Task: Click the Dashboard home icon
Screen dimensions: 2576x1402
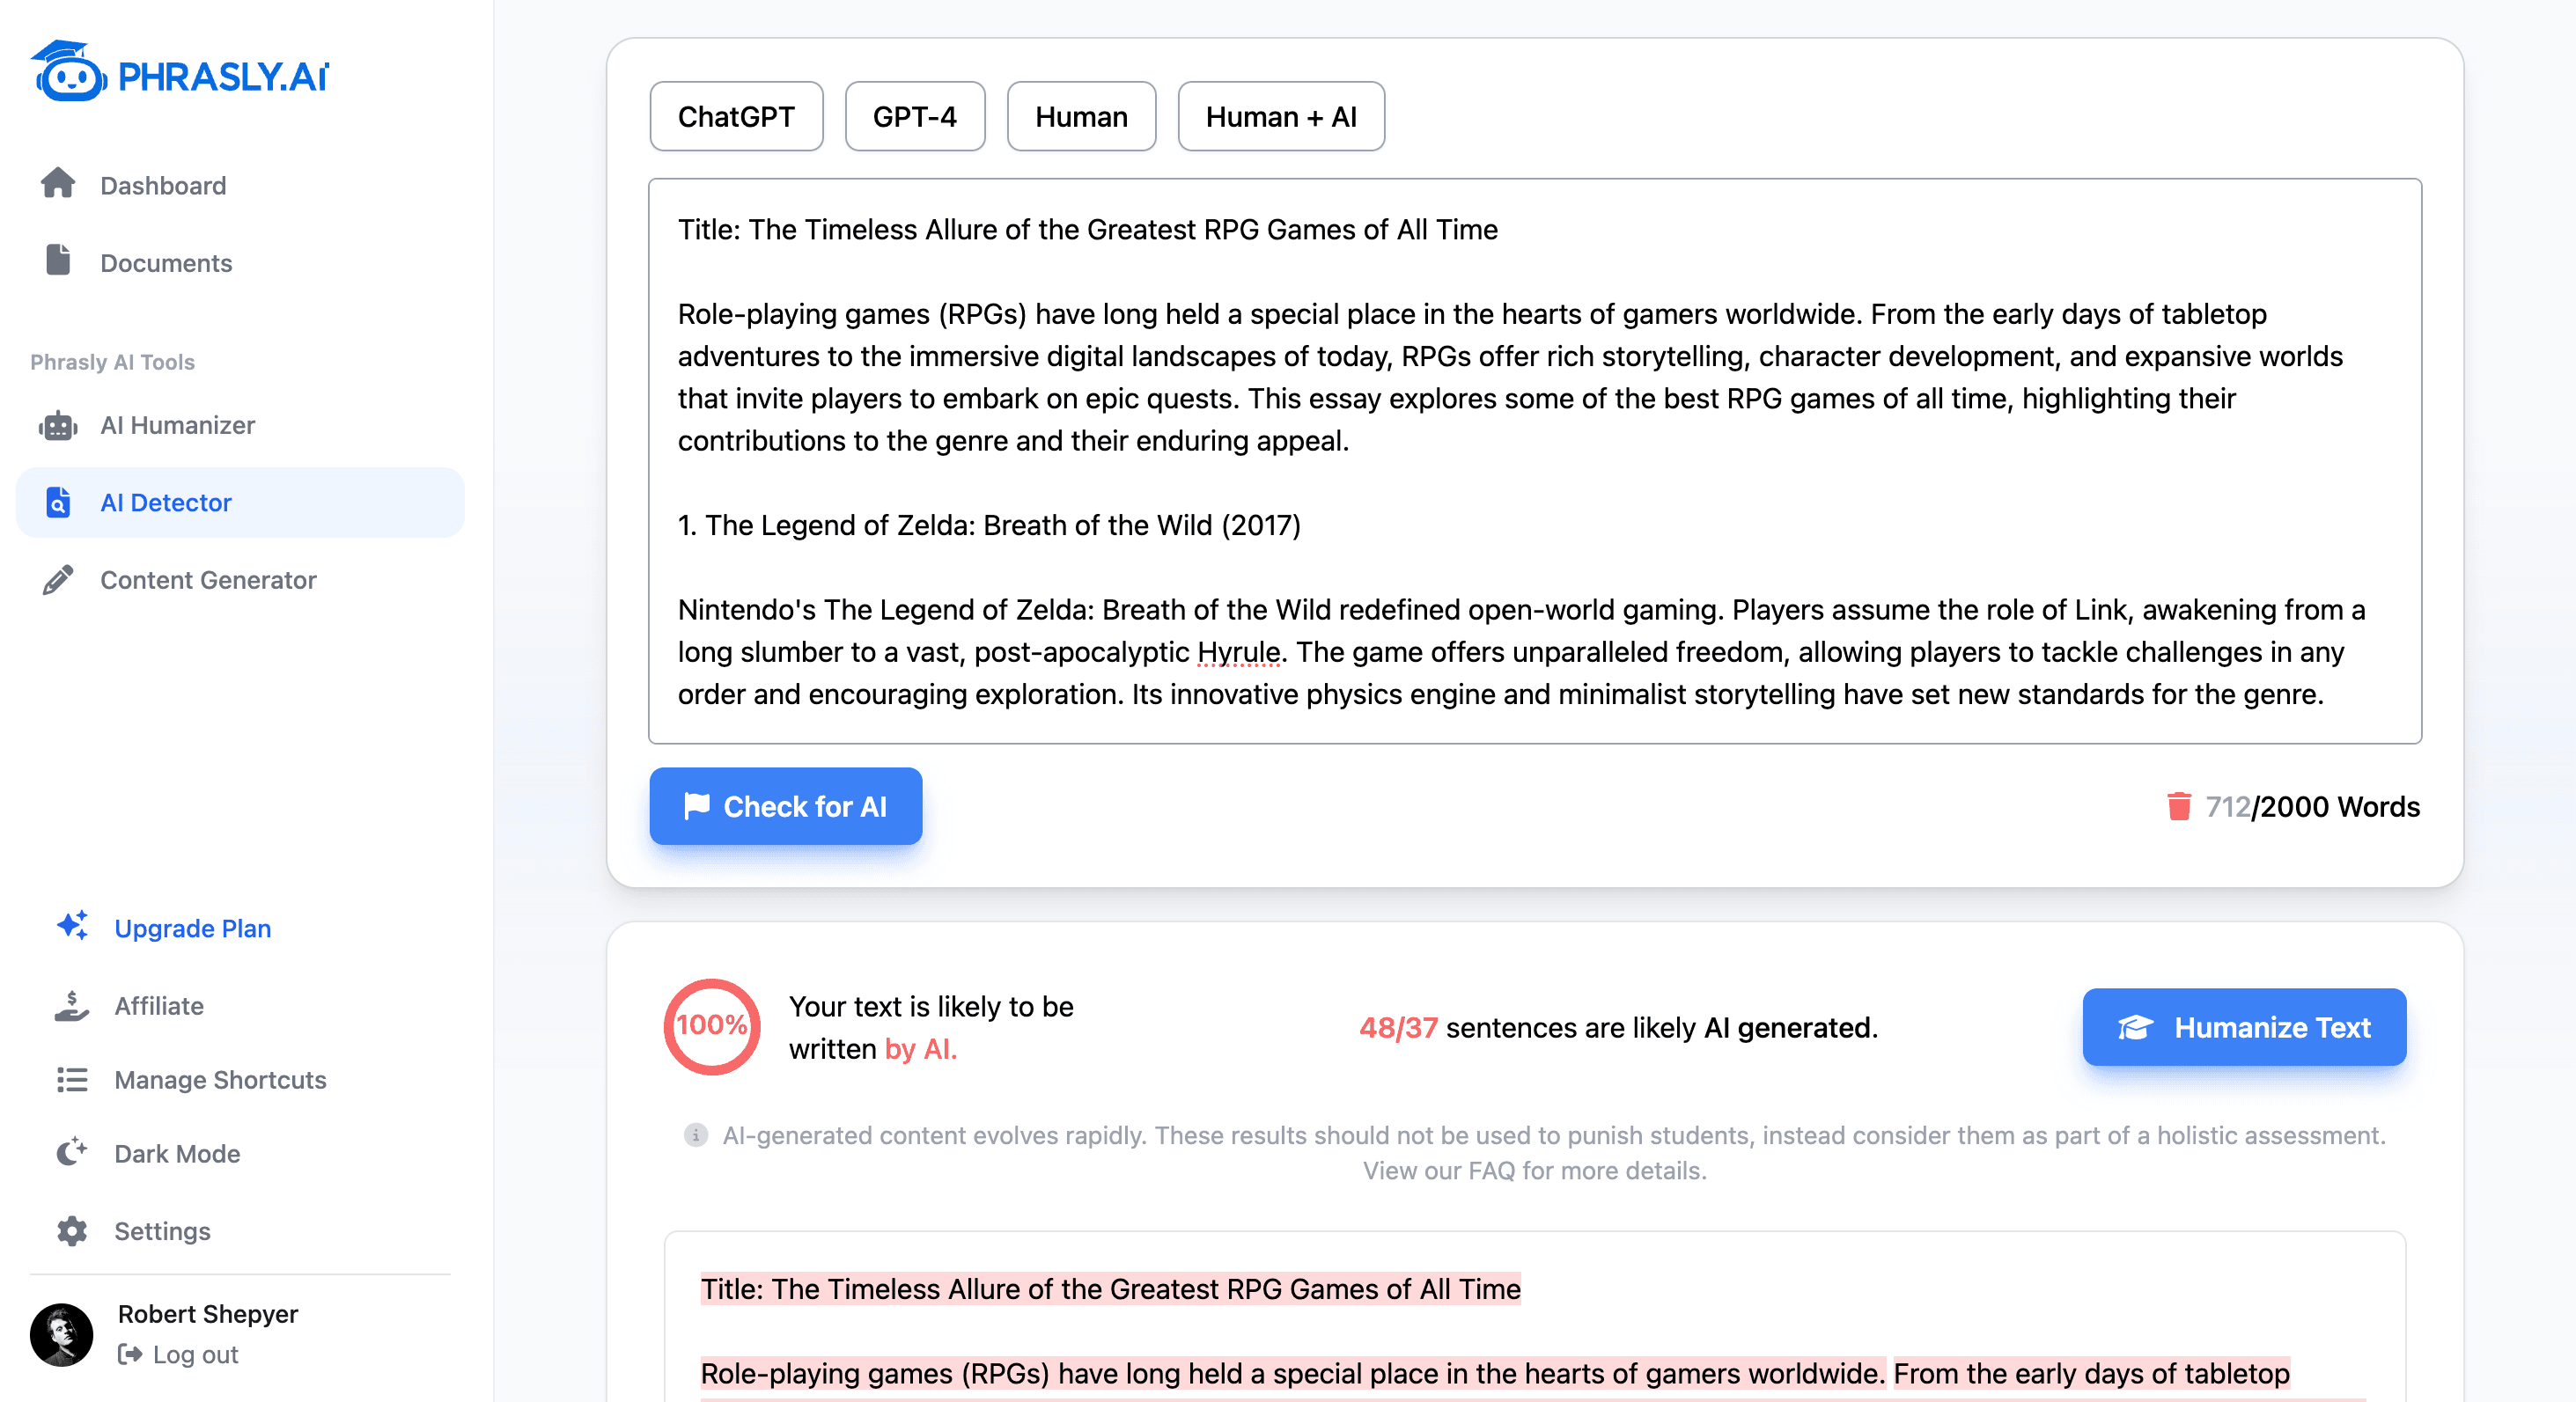Action: (x=58, y=184)
